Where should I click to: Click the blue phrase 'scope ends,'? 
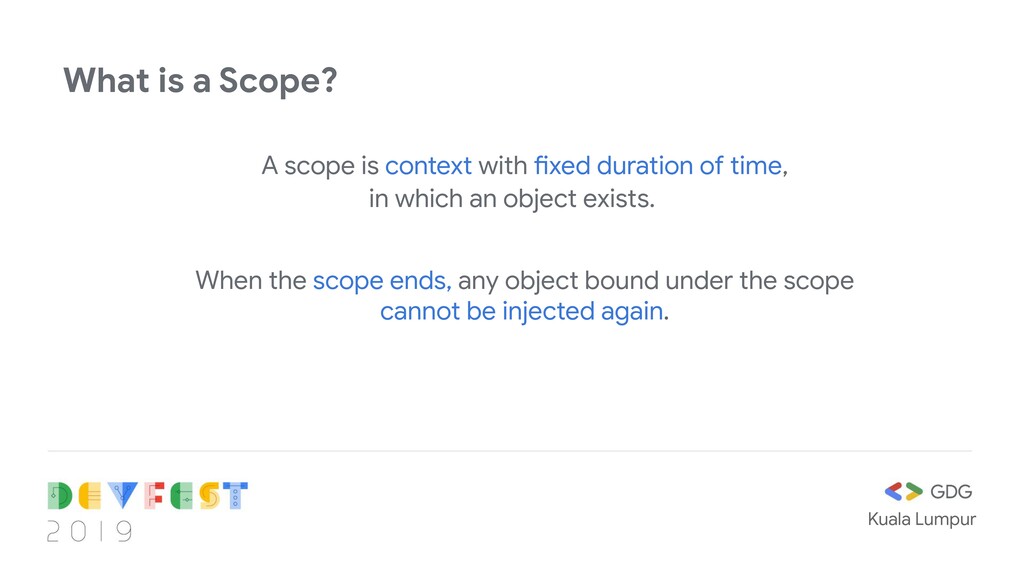(382, 281)
